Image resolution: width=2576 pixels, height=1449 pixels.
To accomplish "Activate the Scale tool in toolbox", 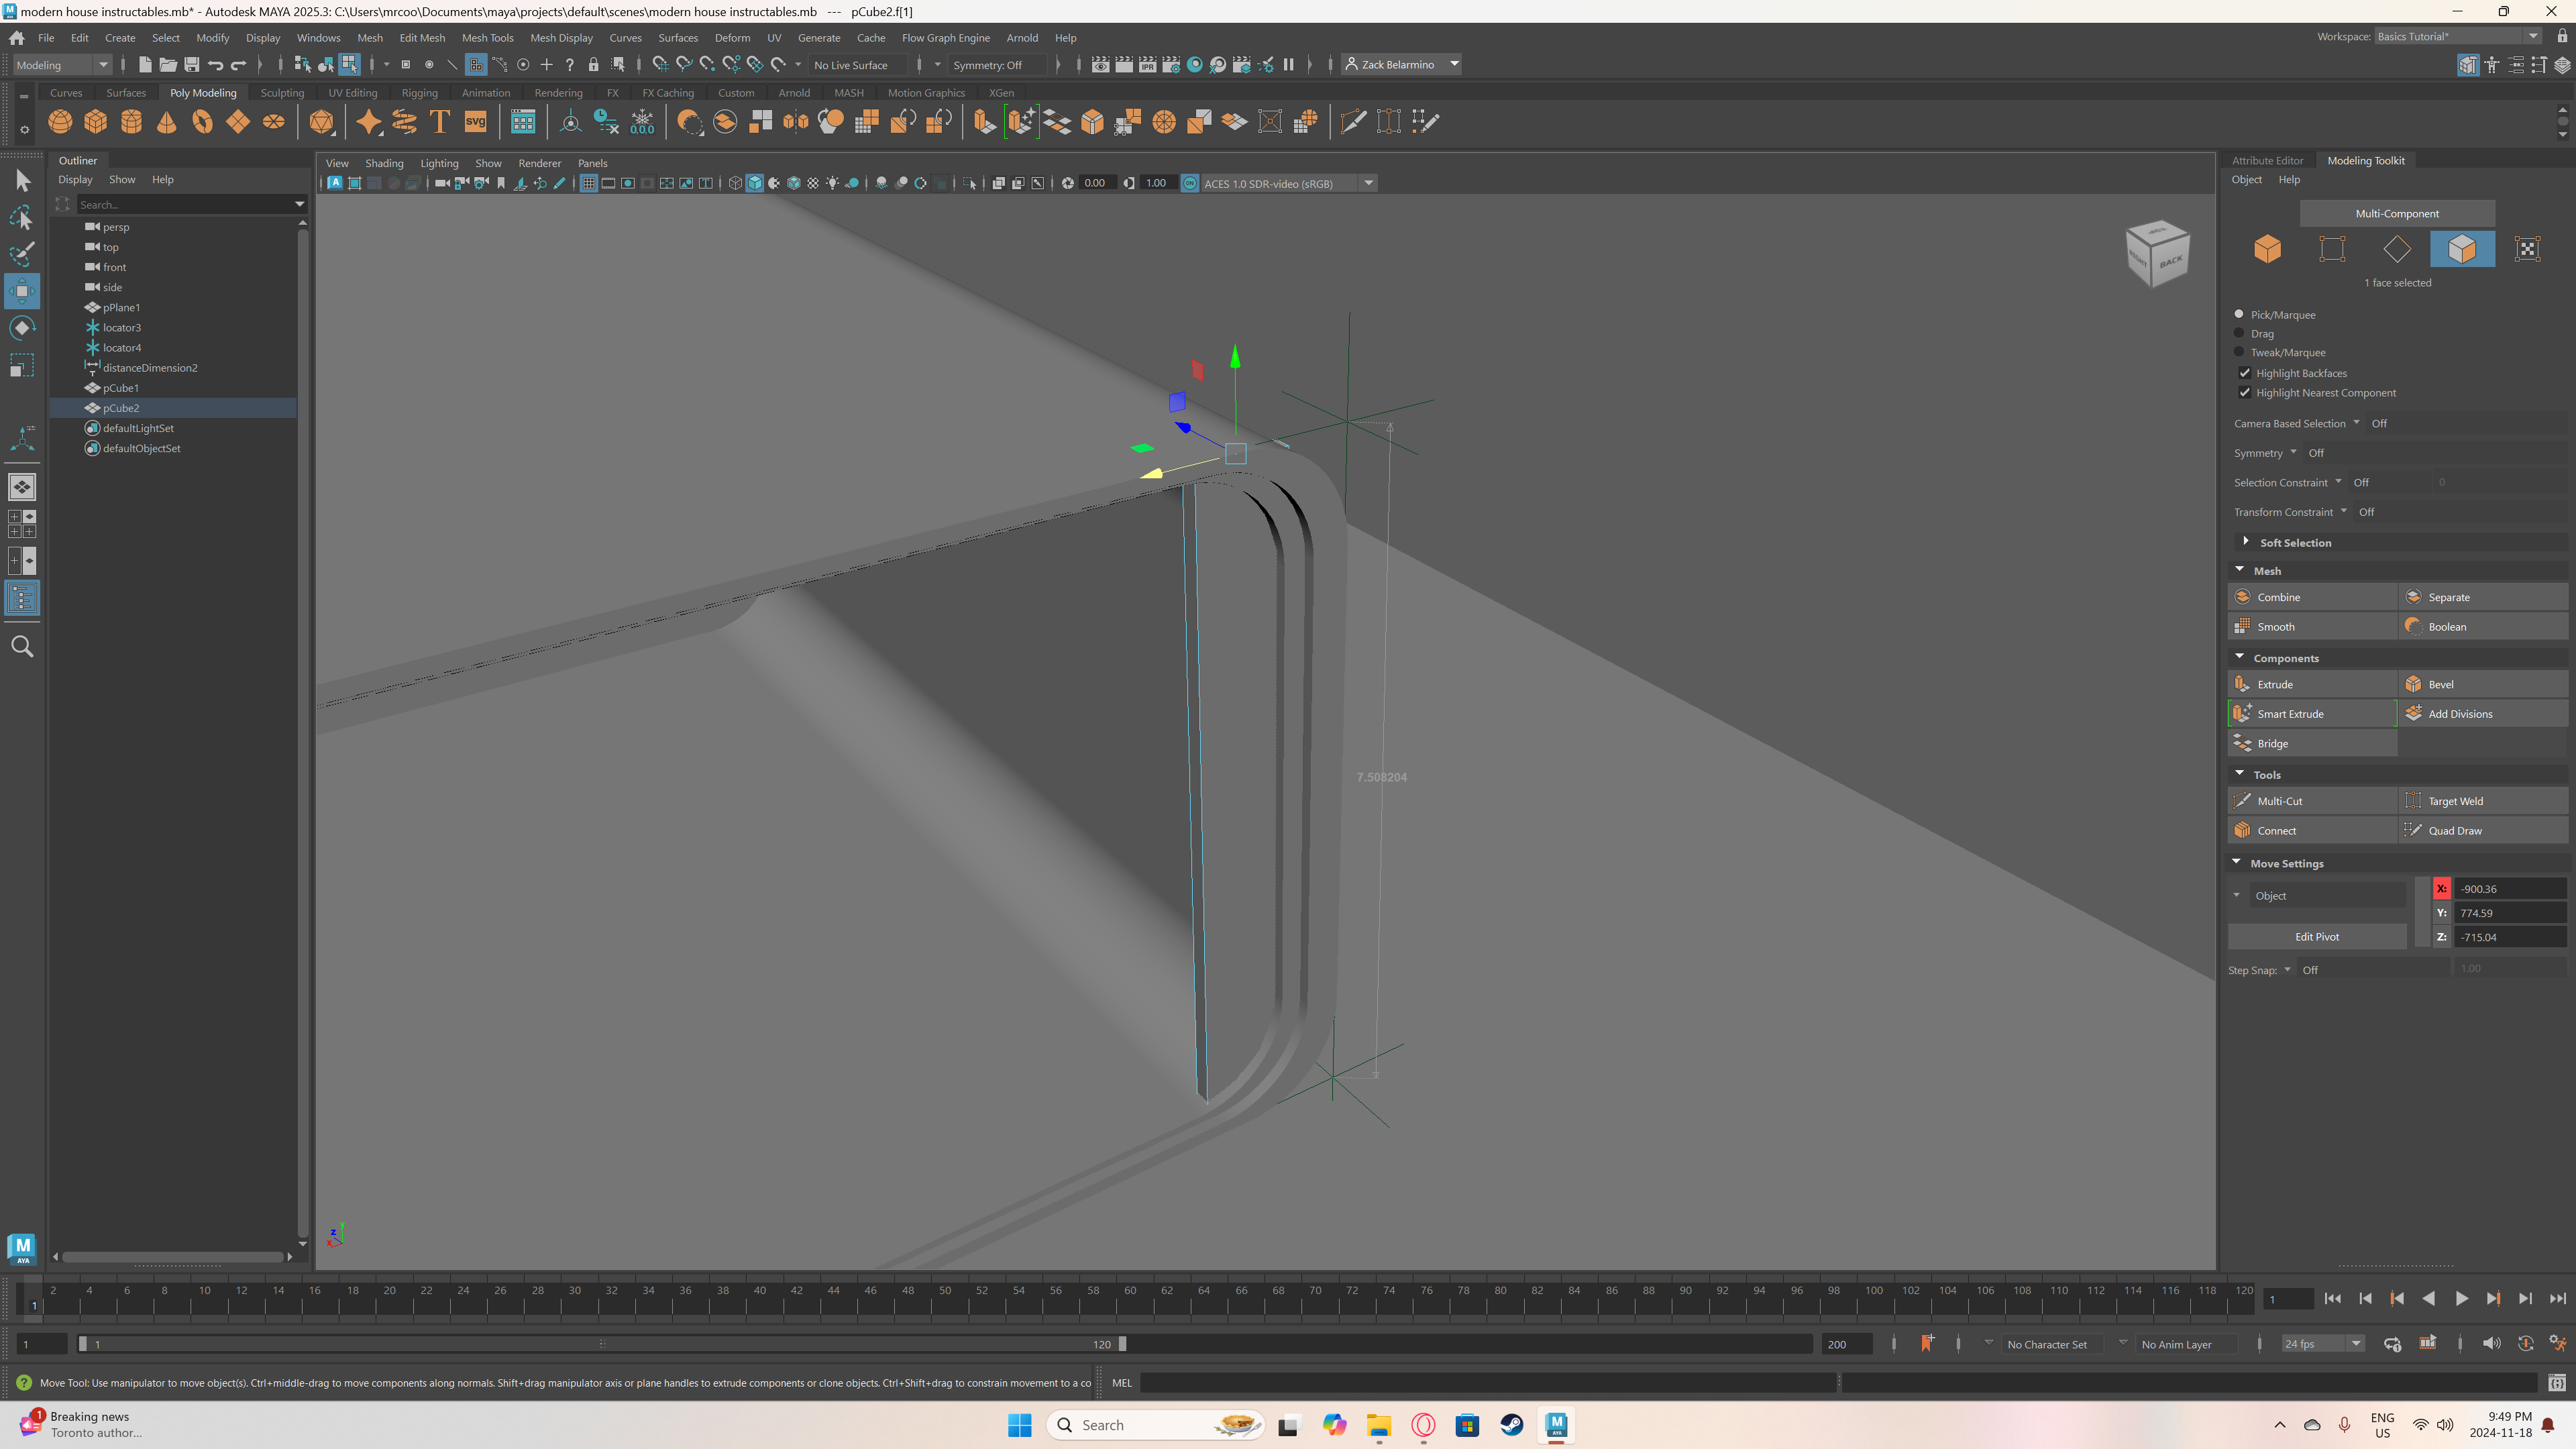I will click(22, 365).
